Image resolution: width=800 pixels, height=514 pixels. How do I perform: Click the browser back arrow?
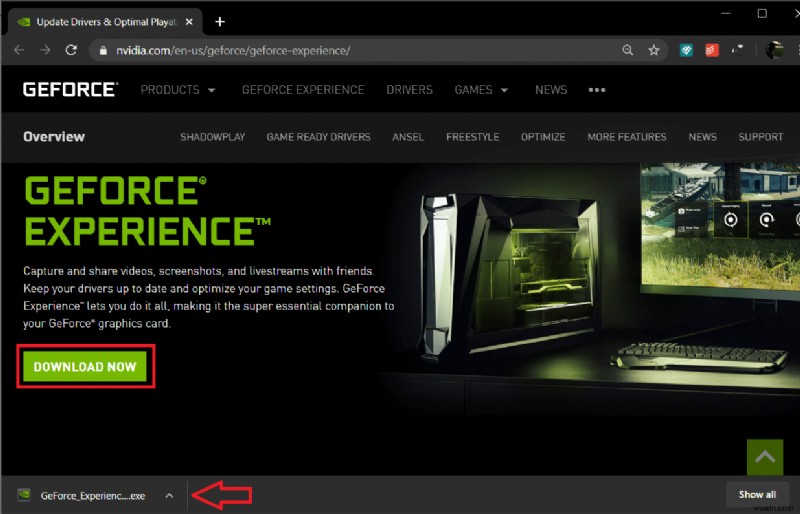[x=19, y=50]
